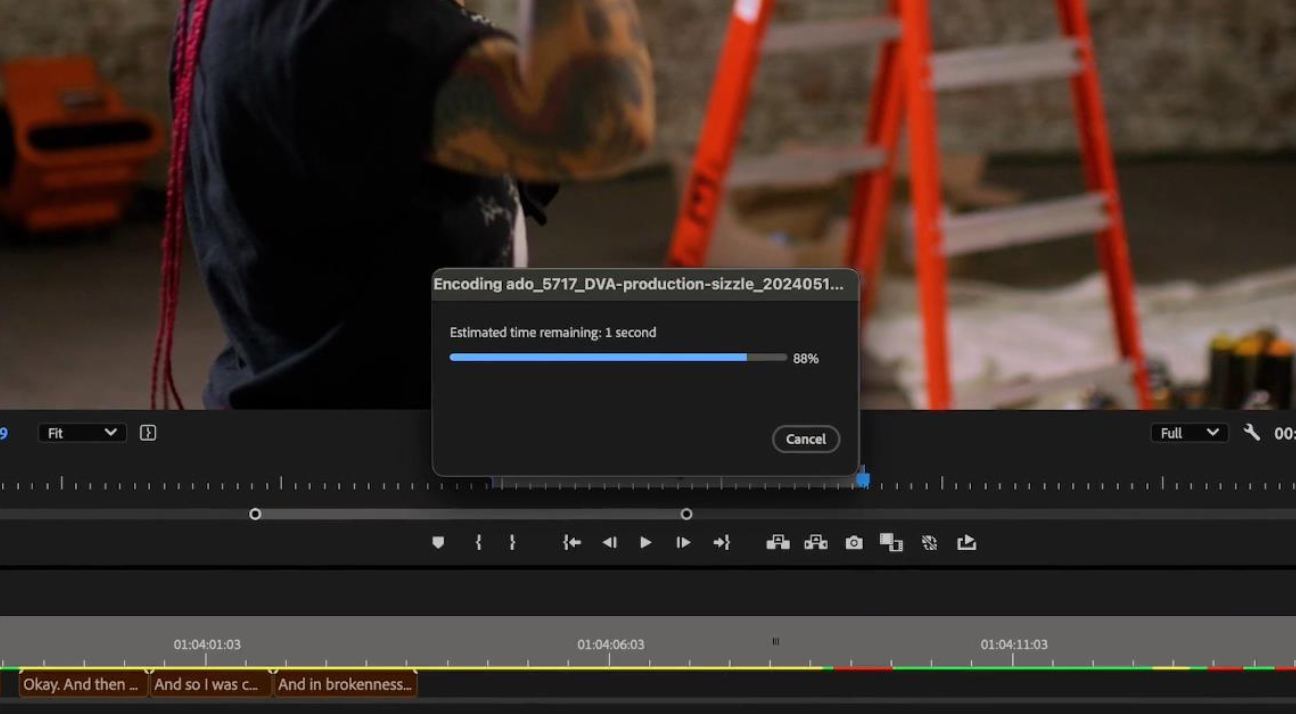The image size is (1296, 714).
Task: Click the Step Back one frame control
Action: pos(609,542)
